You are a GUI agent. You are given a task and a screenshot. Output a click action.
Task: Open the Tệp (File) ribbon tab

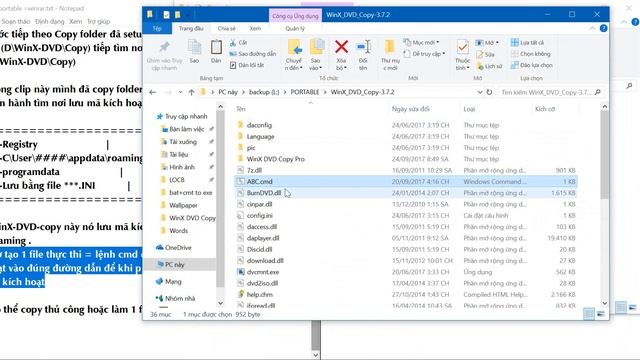tap(157, 29)
